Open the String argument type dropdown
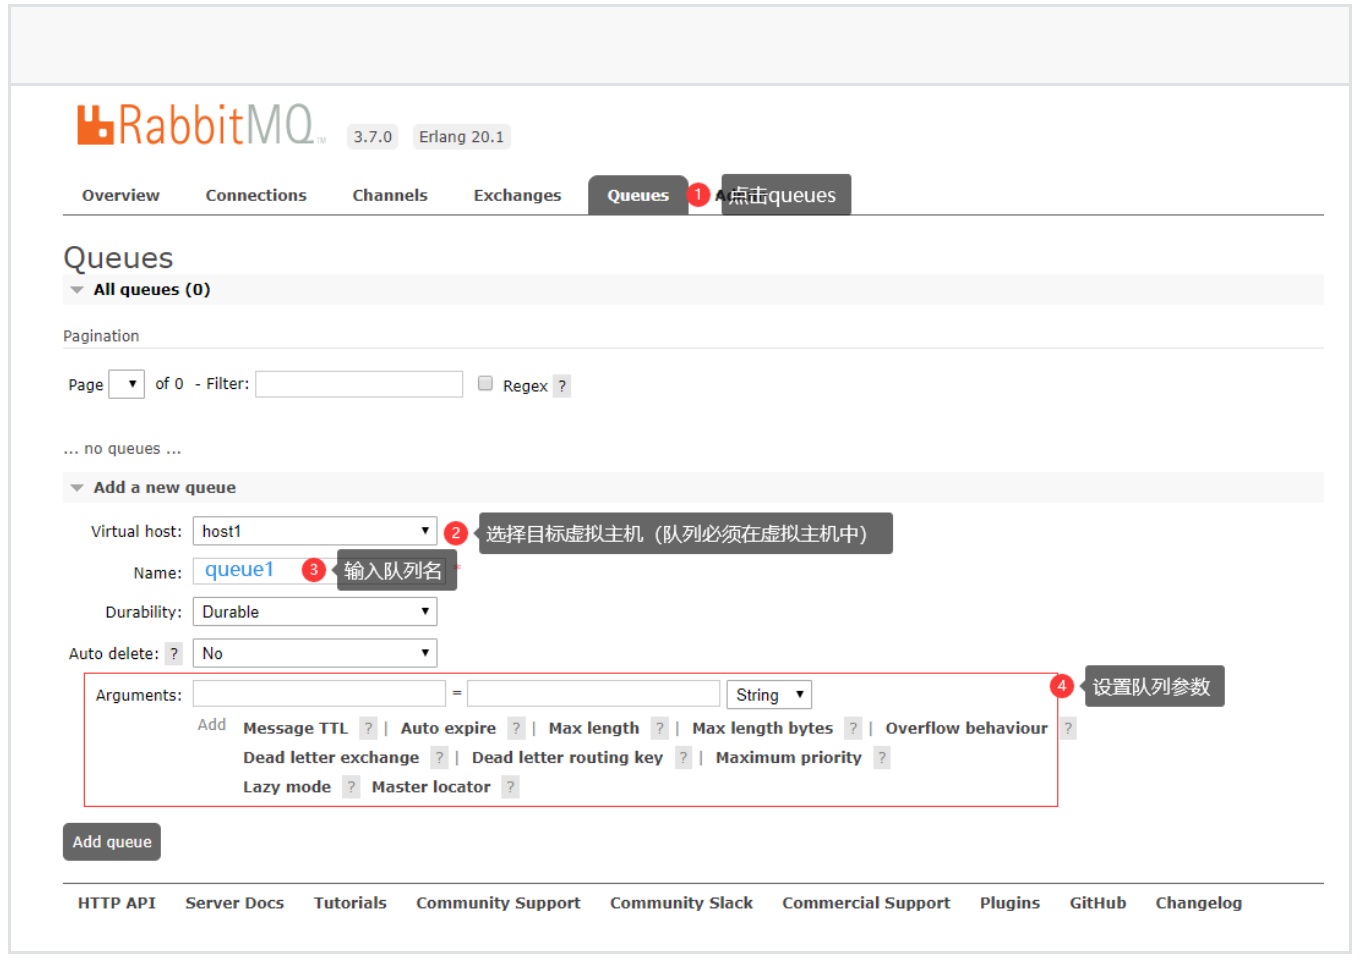 768,695
